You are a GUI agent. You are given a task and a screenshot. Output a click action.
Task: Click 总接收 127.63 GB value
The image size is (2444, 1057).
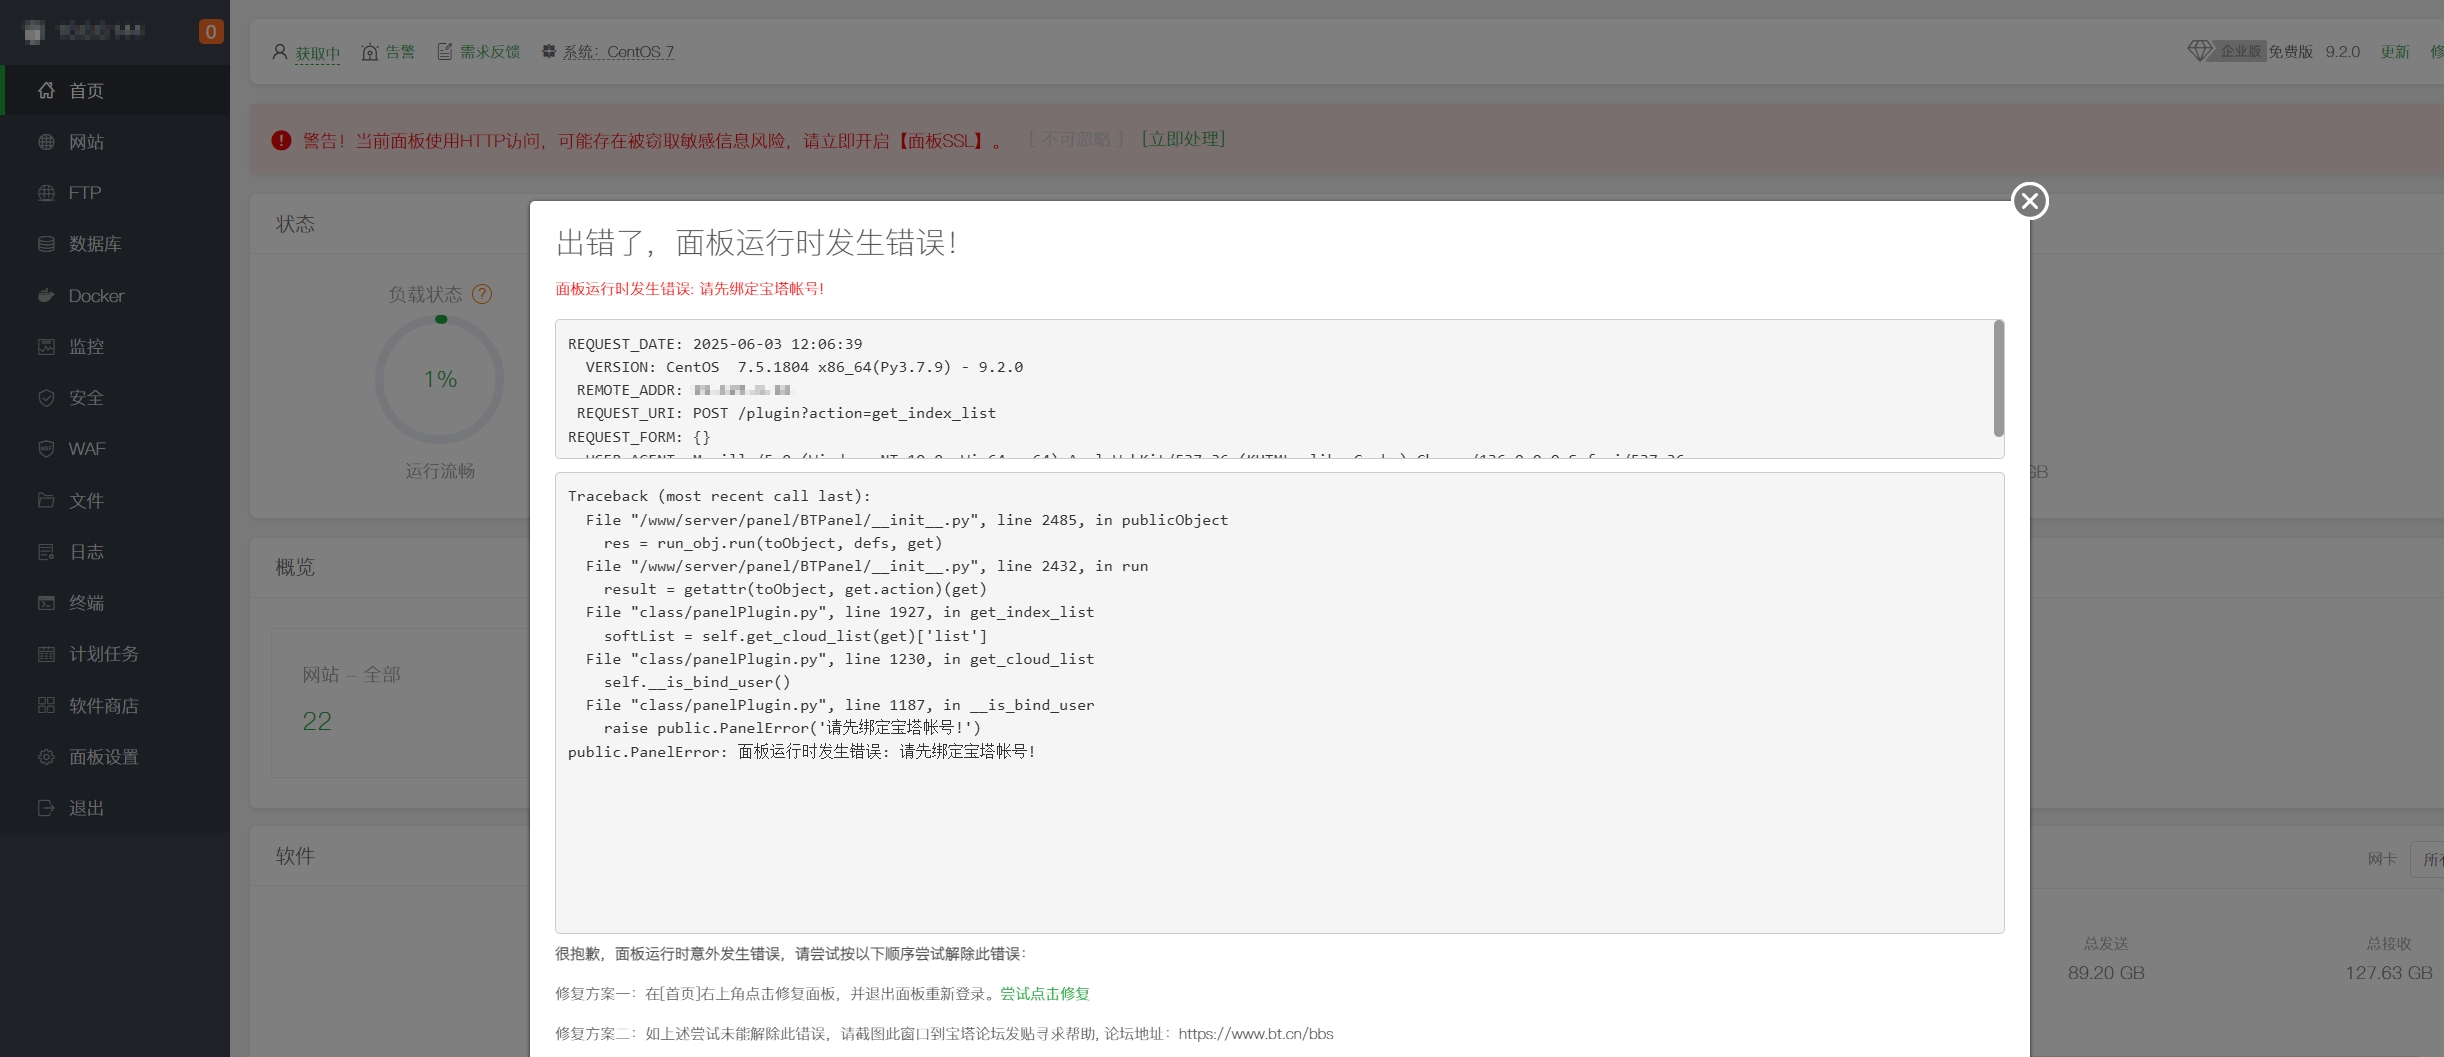pos(2389,973)
